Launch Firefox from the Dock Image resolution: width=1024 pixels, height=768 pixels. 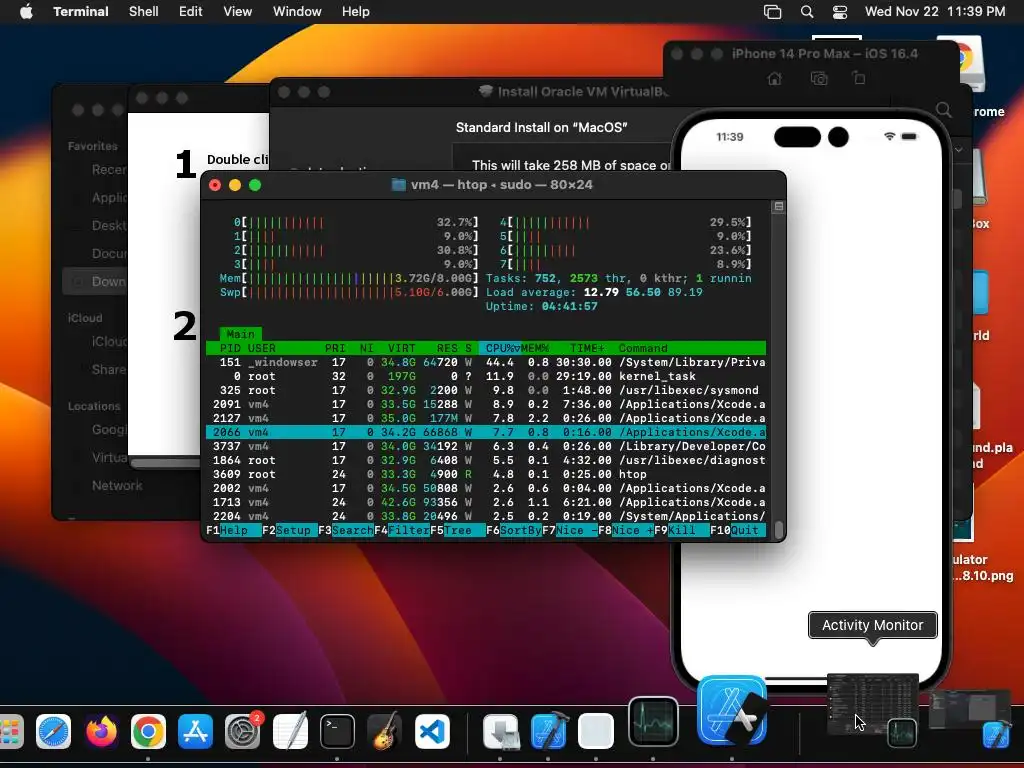(x=101, y=731)
